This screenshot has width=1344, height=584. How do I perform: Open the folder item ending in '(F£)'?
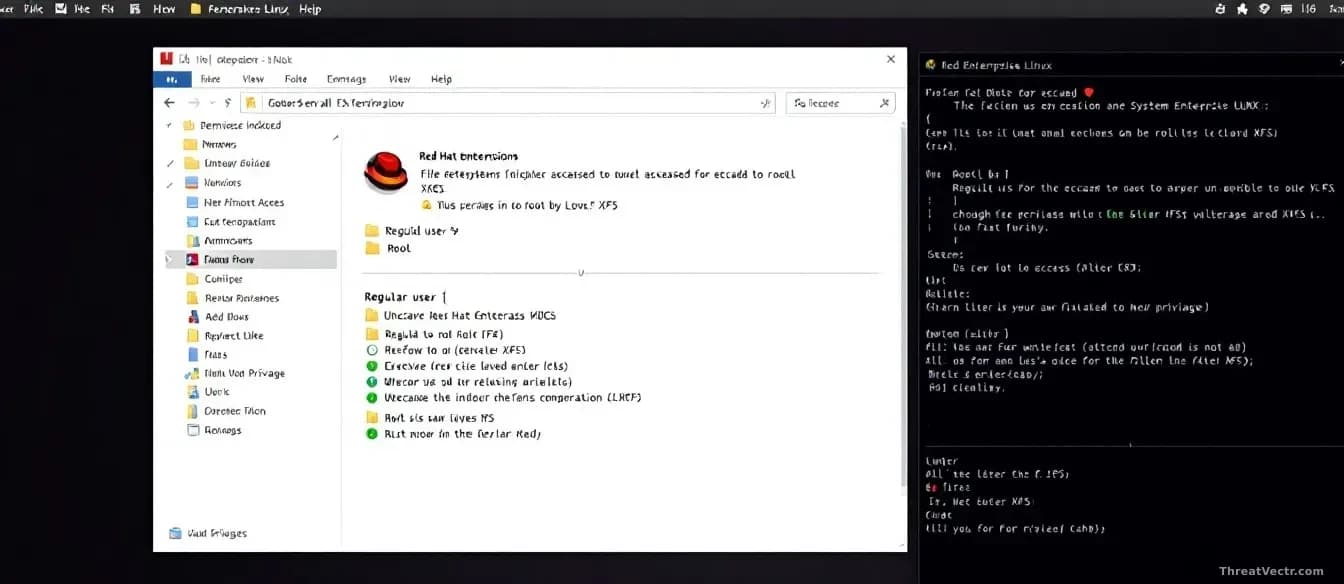434,334
